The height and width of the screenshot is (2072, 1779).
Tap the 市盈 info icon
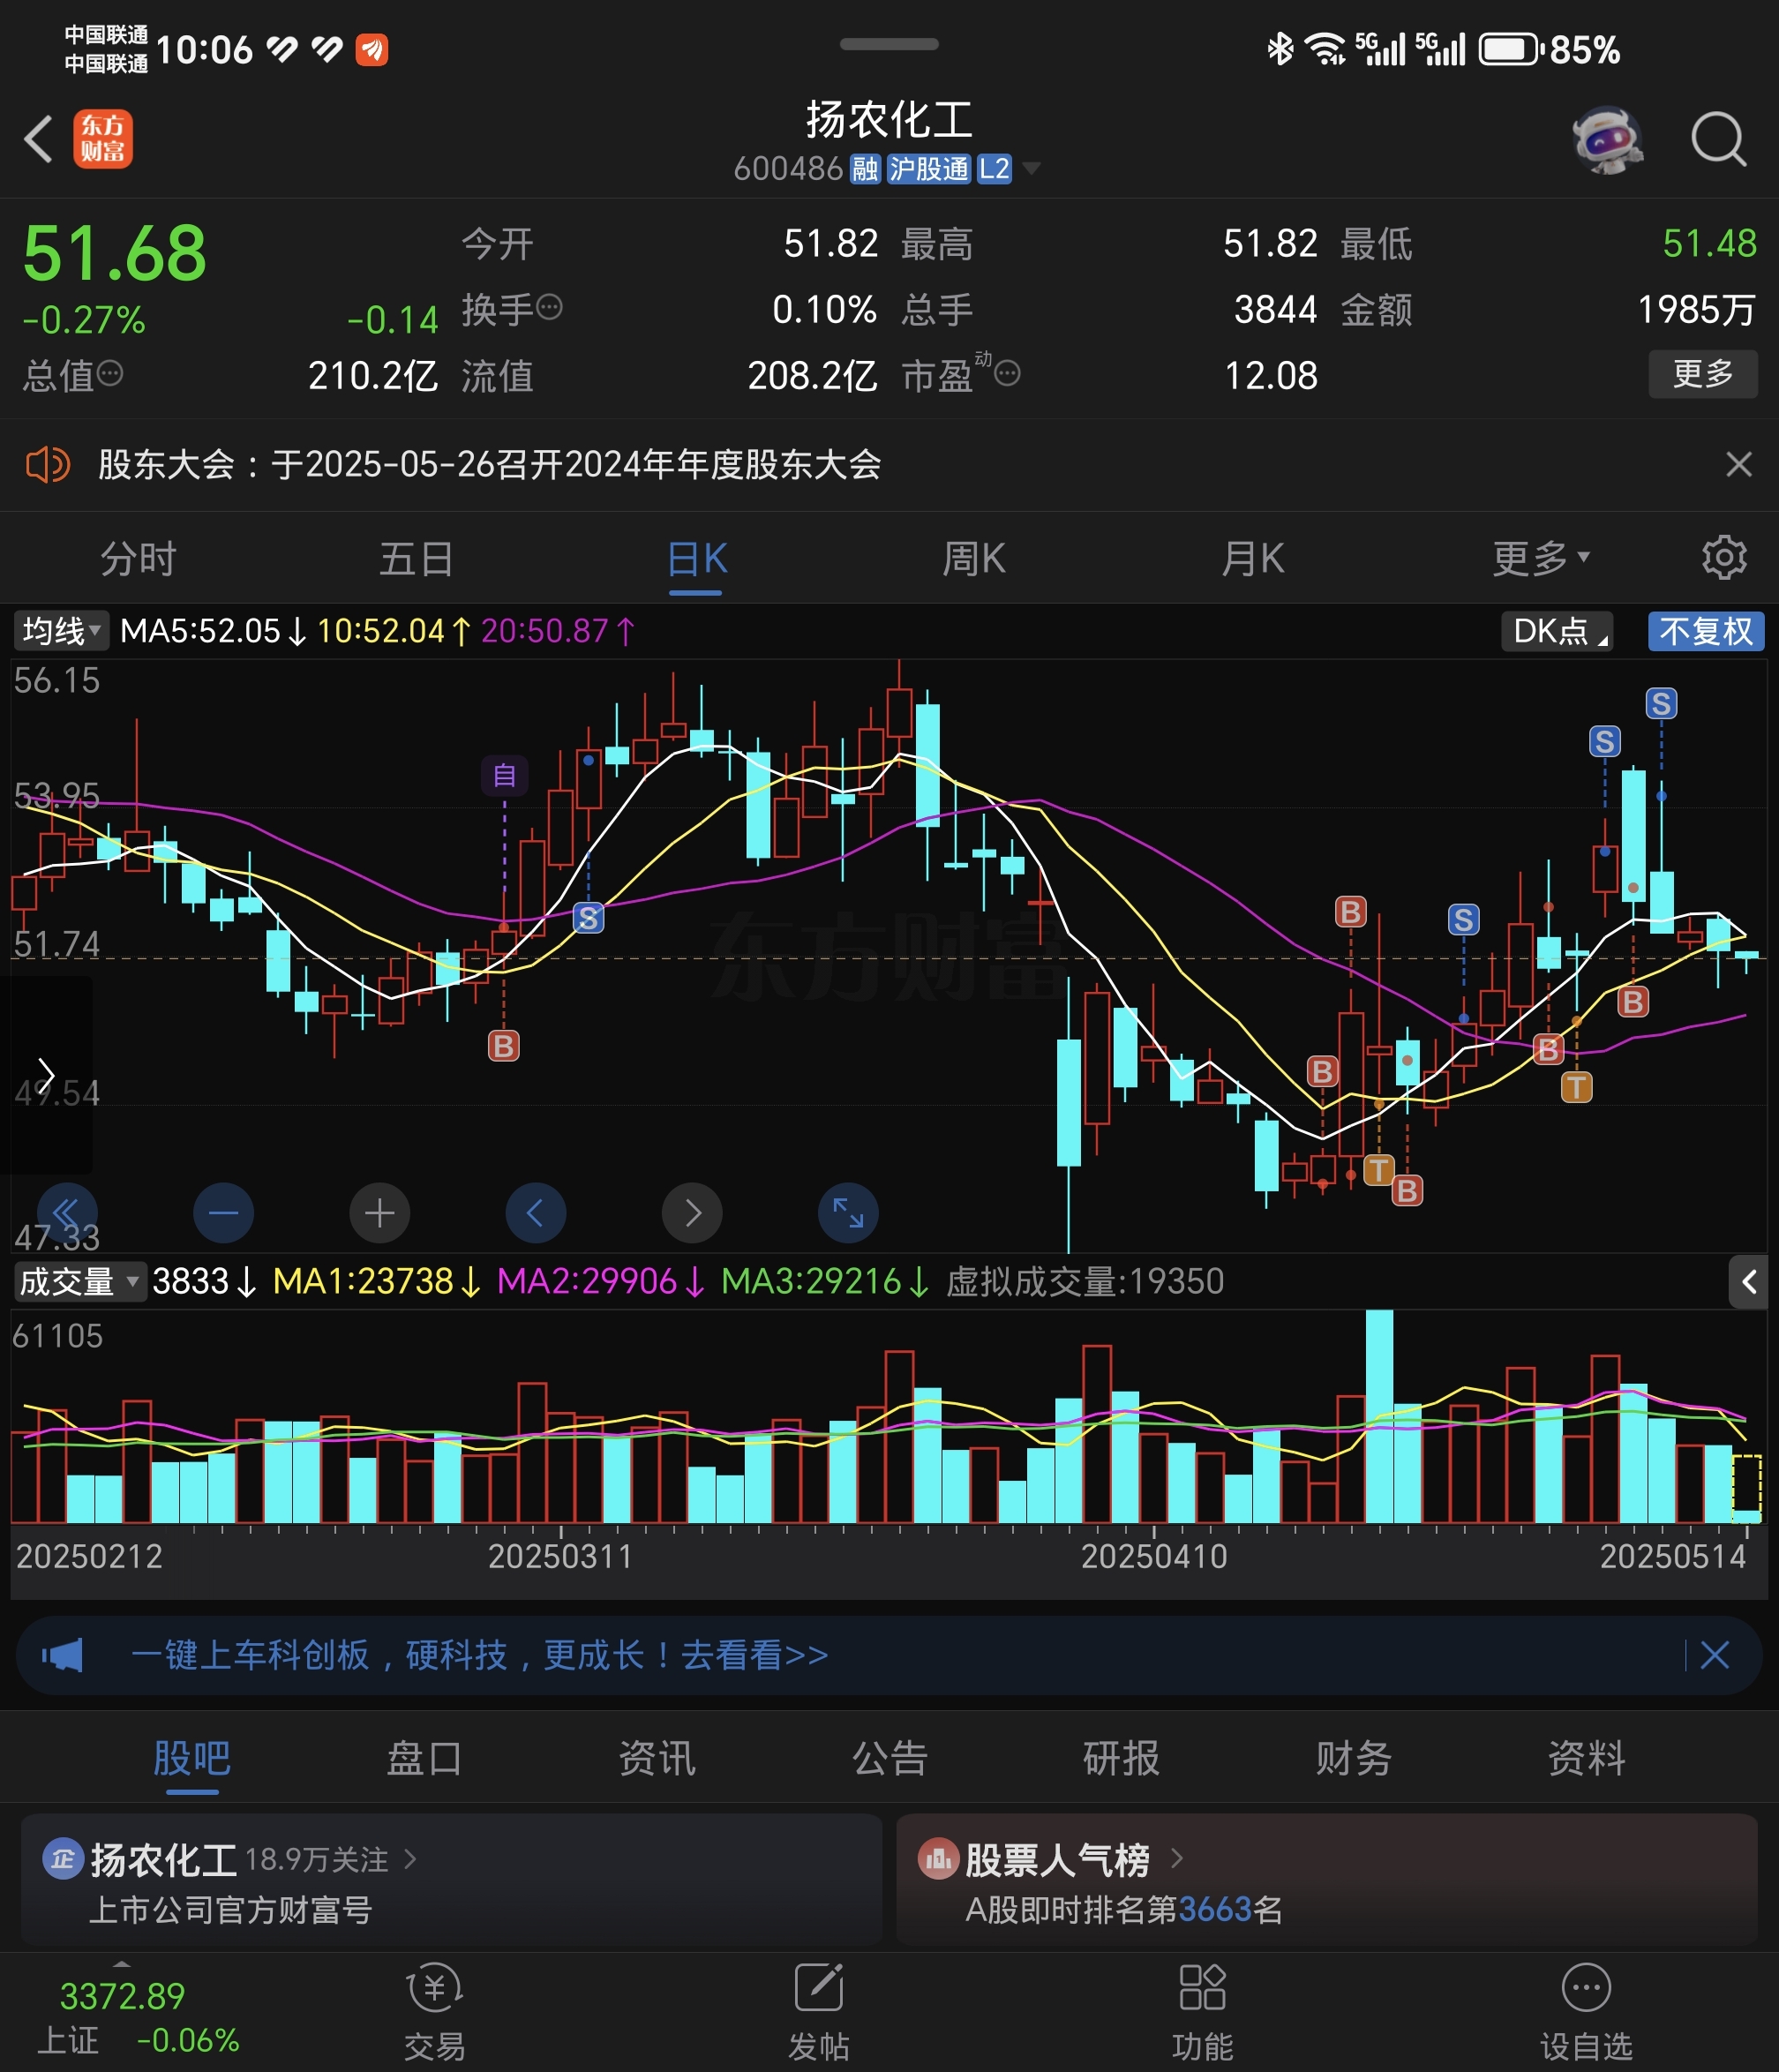1008,374
